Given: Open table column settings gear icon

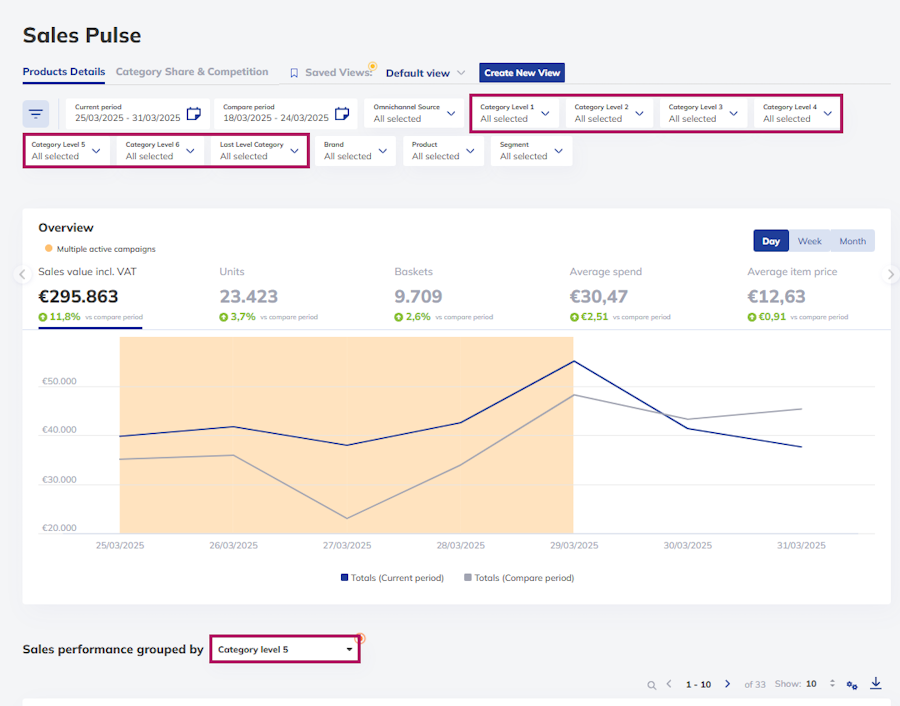Looking at the screenshot, I should (852, 685).
